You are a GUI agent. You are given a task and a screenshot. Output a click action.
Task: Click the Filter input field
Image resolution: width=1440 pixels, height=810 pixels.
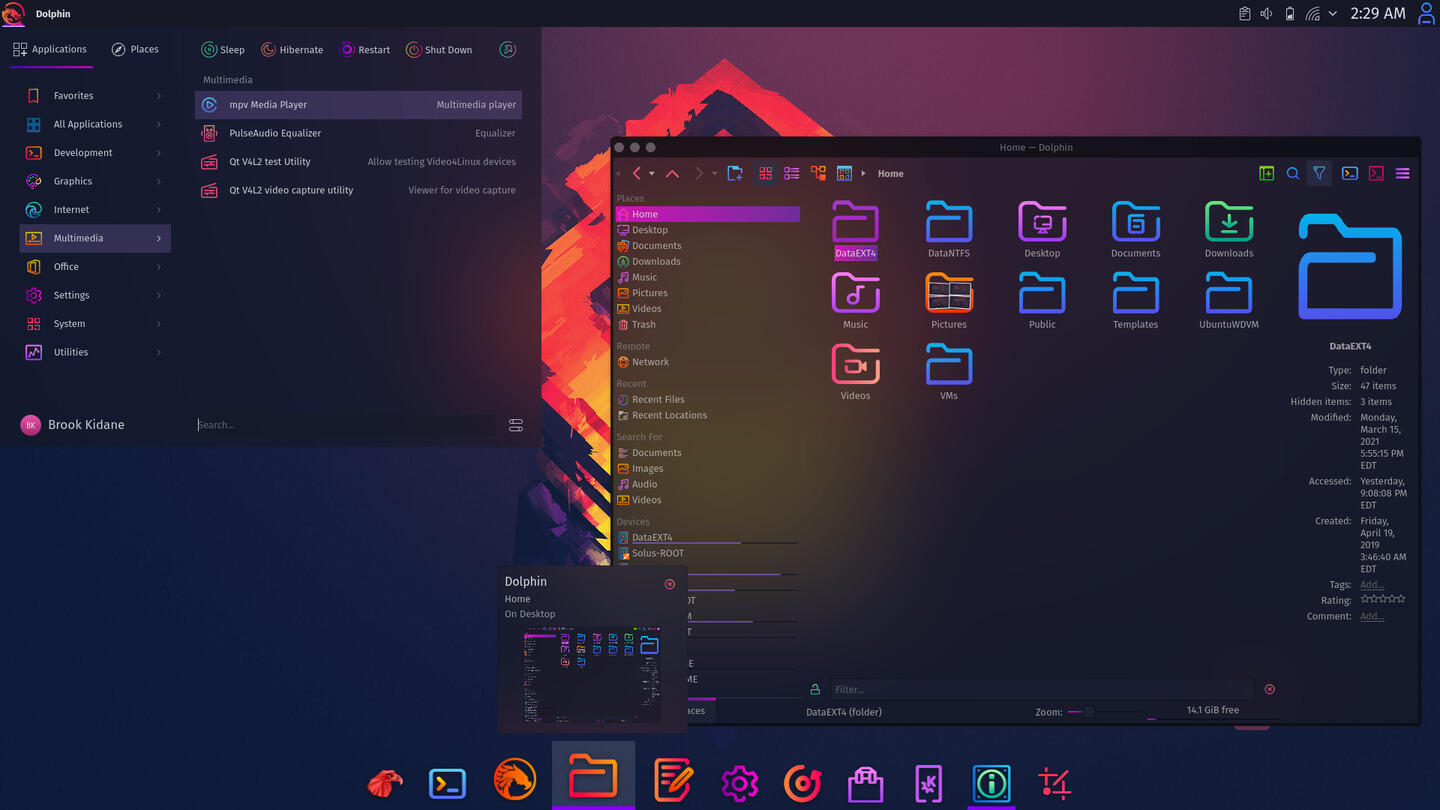(x=1041, y=689)
